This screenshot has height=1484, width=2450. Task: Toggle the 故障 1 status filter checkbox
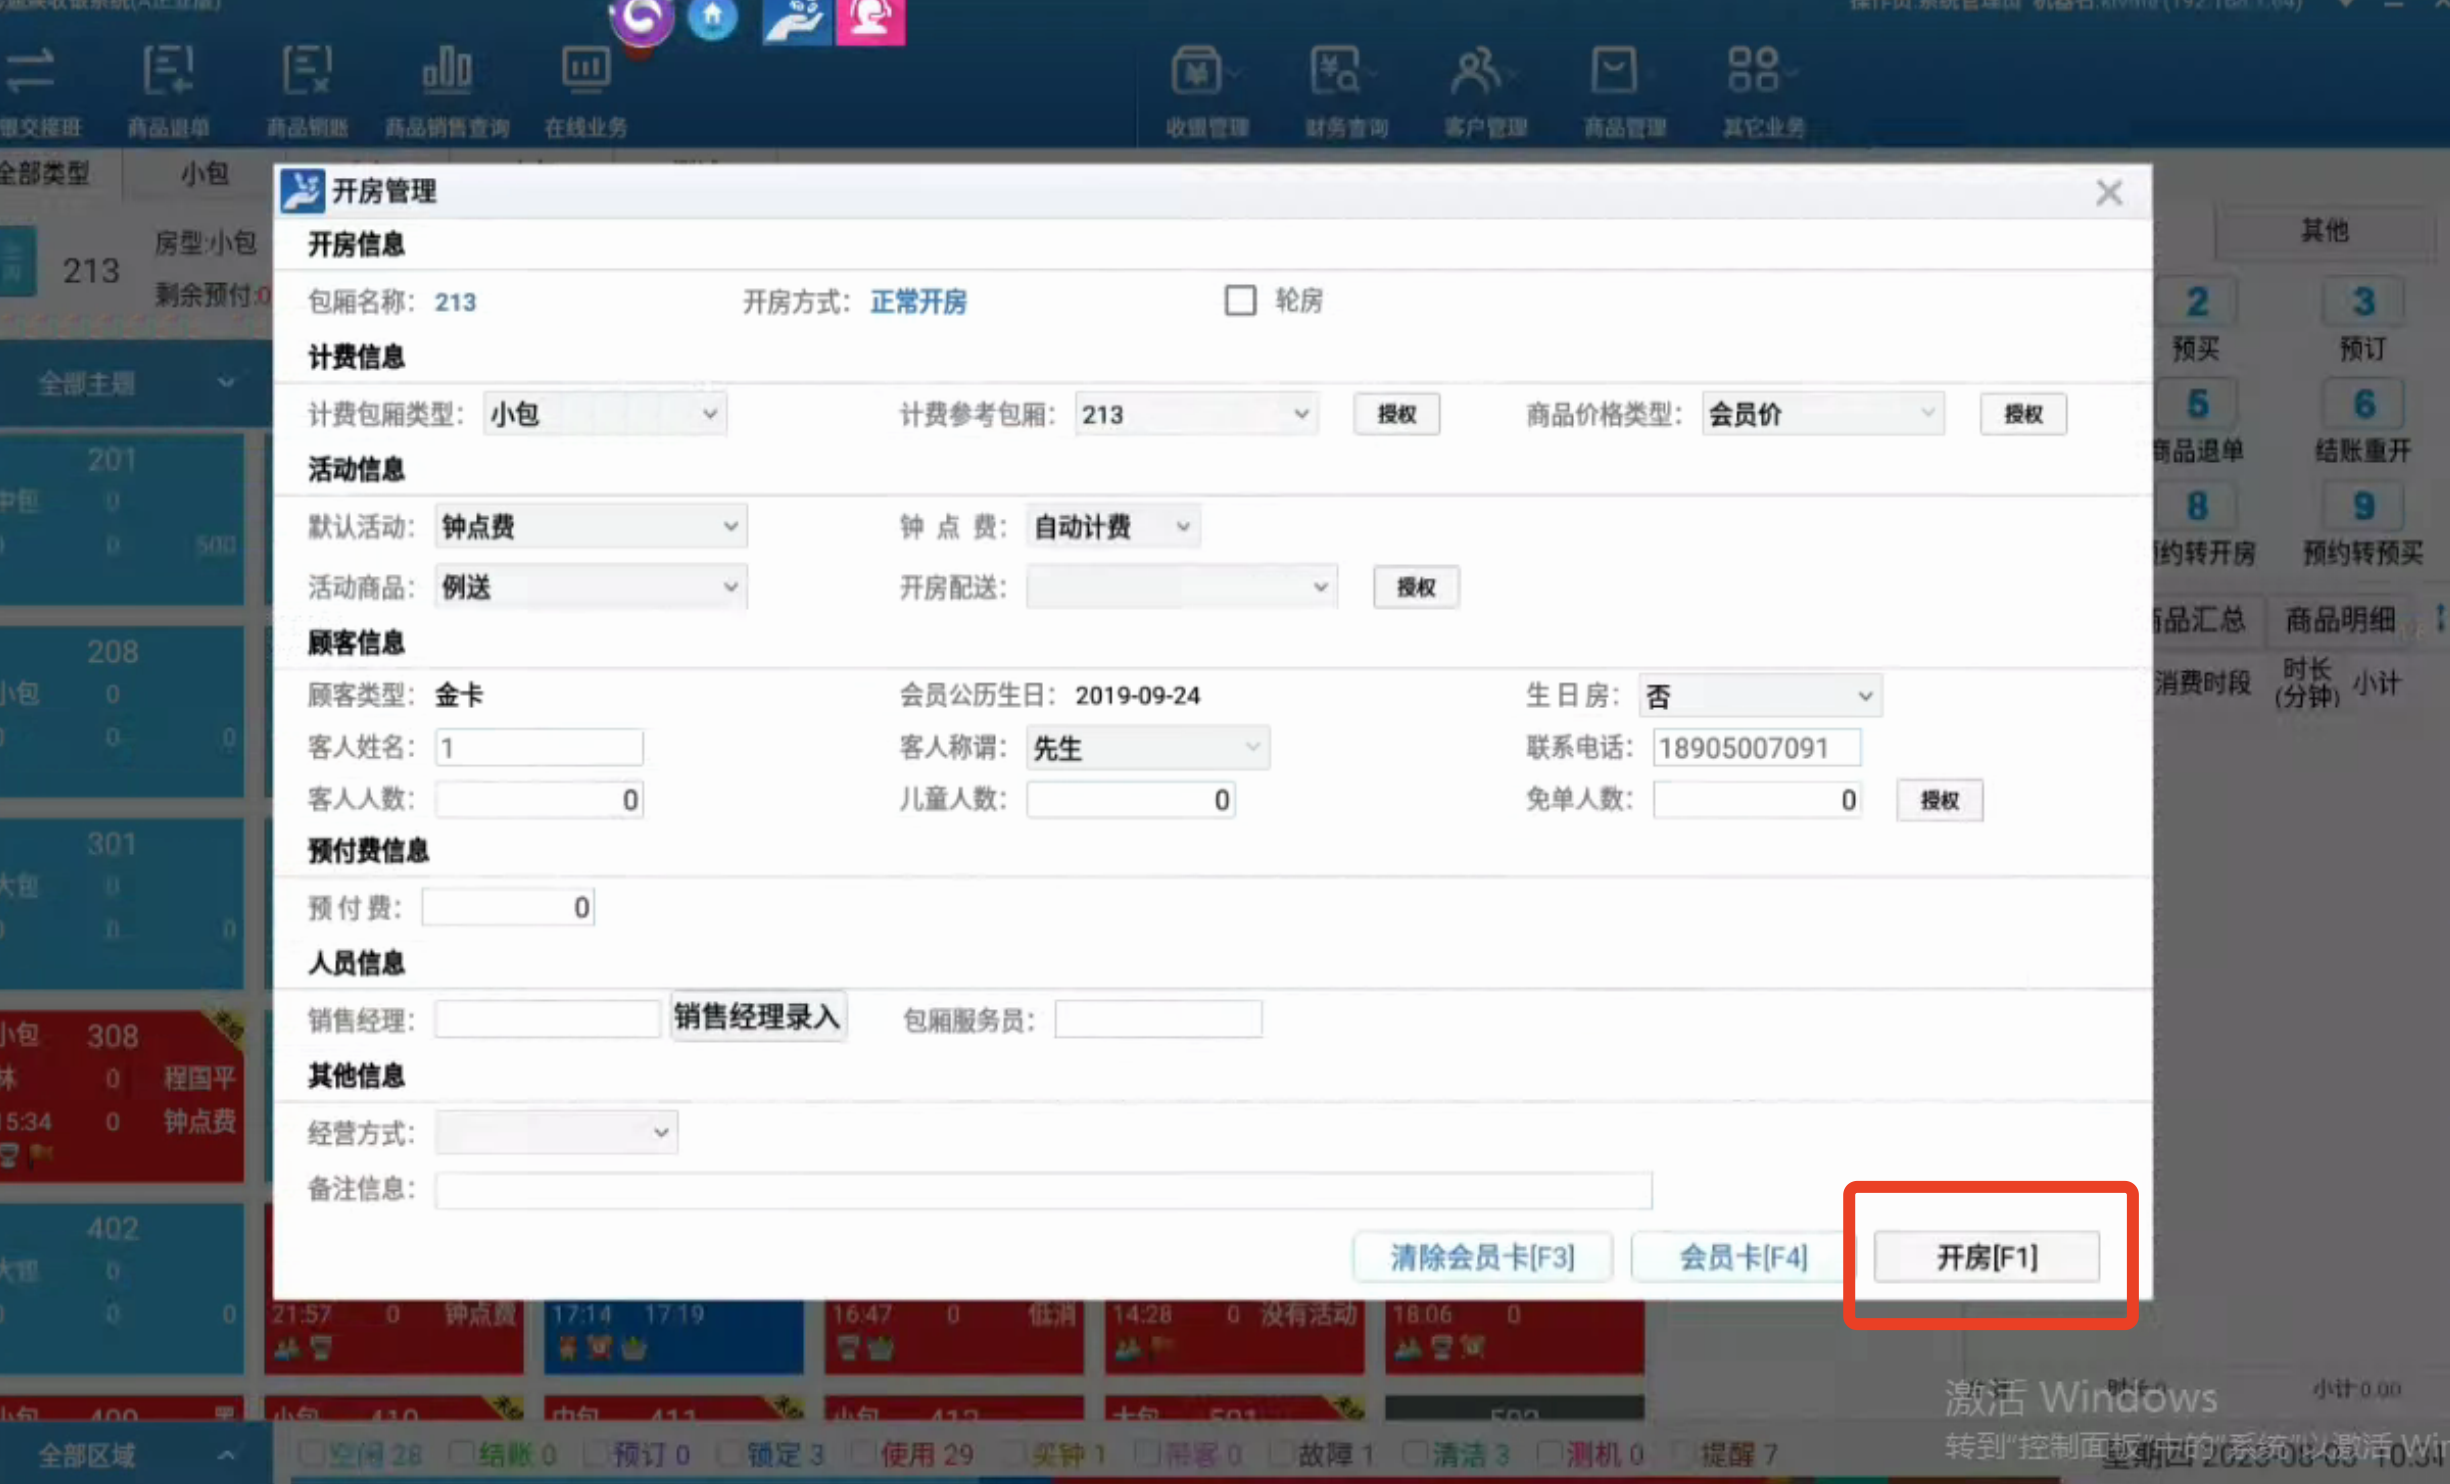pyautogui.click(x=1281, y=1453)
